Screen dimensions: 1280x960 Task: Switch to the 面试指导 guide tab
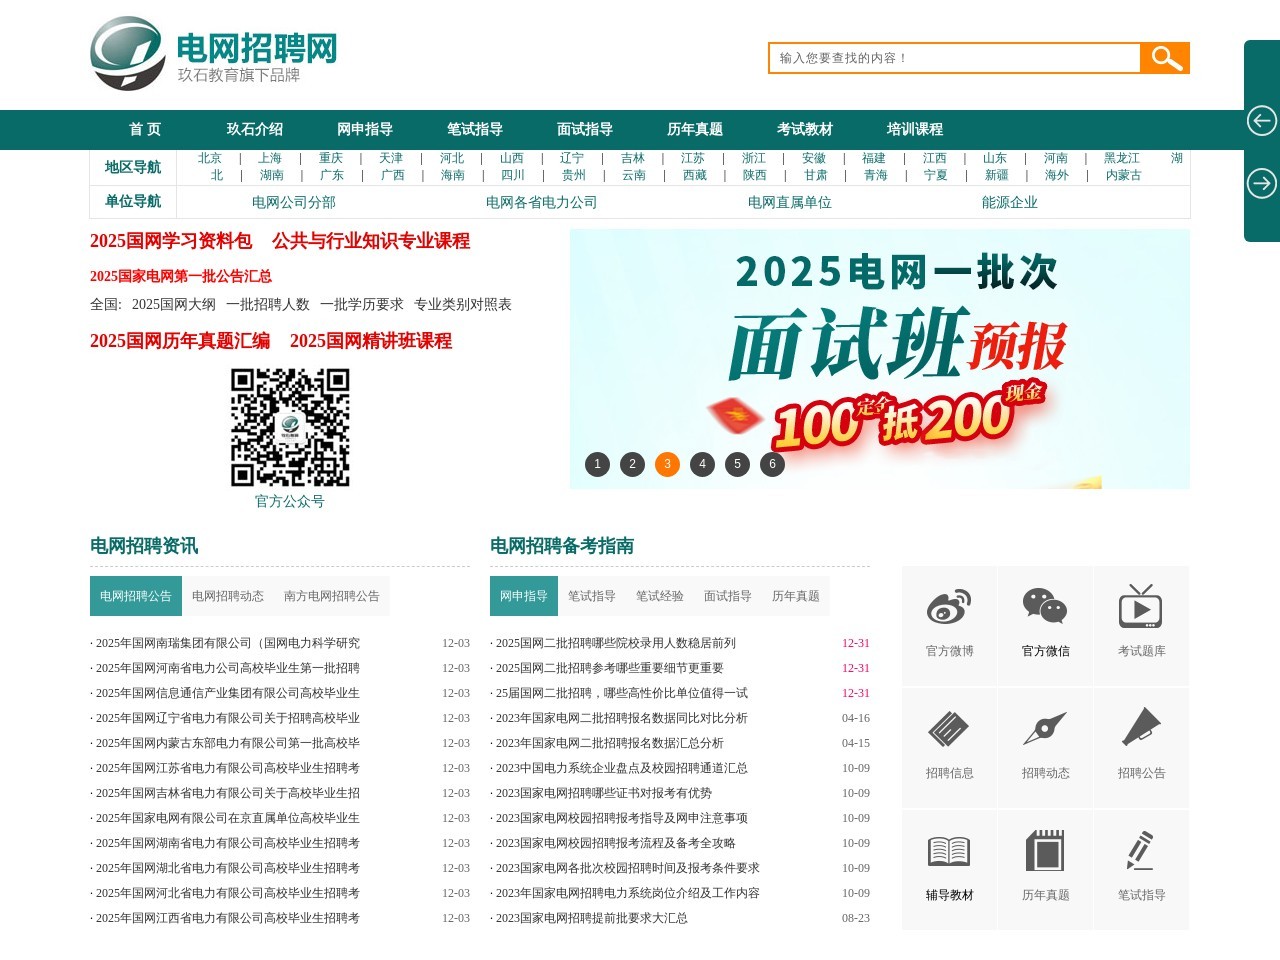pyautogui.click(x=727, y=595)
